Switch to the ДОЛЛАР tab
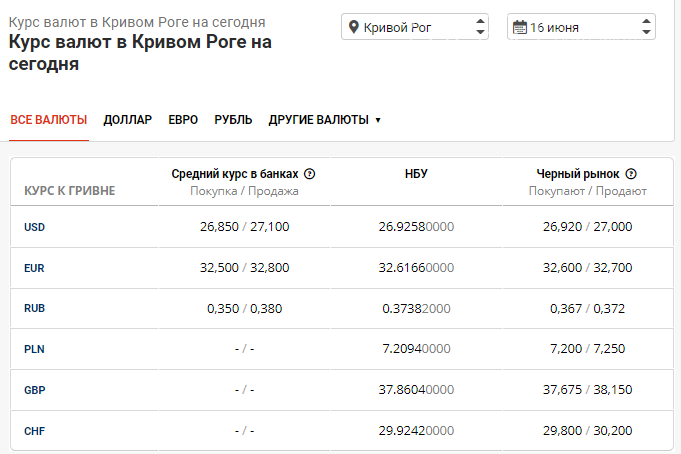 128,119
